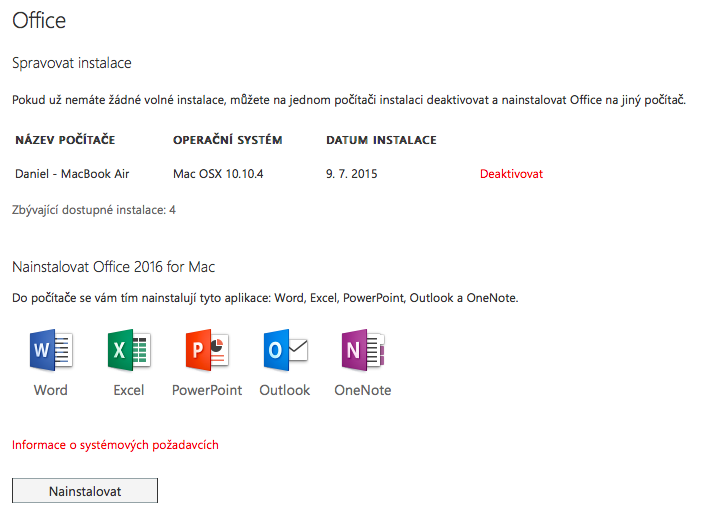Click 'Zbývající dostupné instalace: 4' text
This screenshot has height=516, width=707.
pos(94,210)
